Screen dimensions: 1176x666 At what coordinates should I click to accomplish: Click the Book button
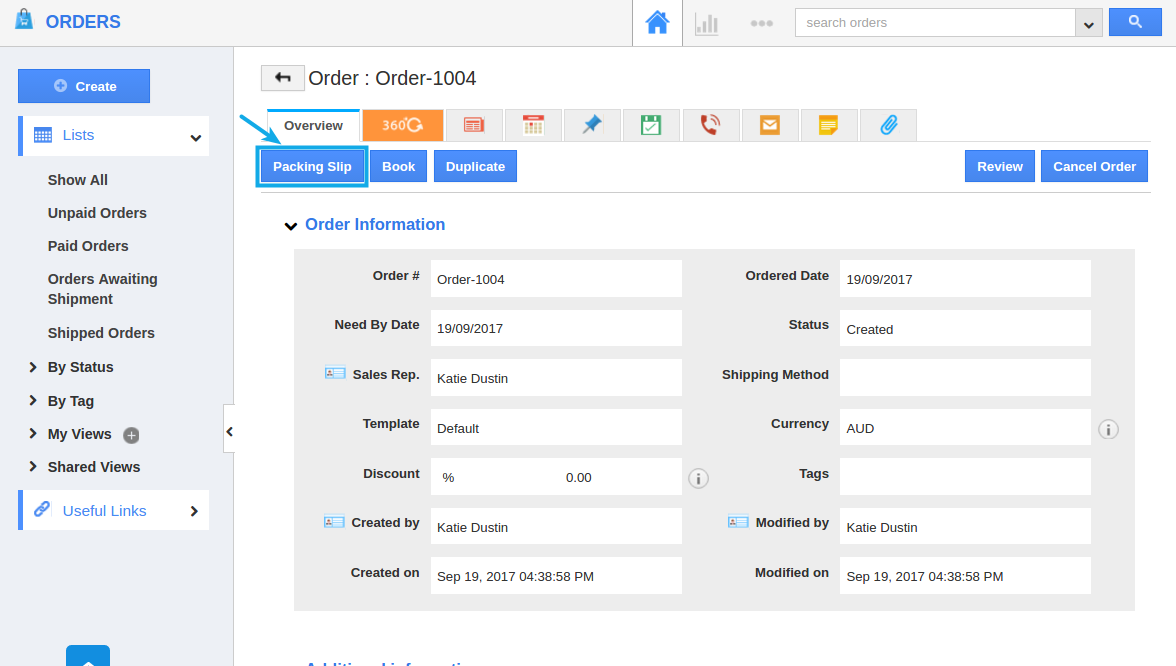click(x=398, y=166)
